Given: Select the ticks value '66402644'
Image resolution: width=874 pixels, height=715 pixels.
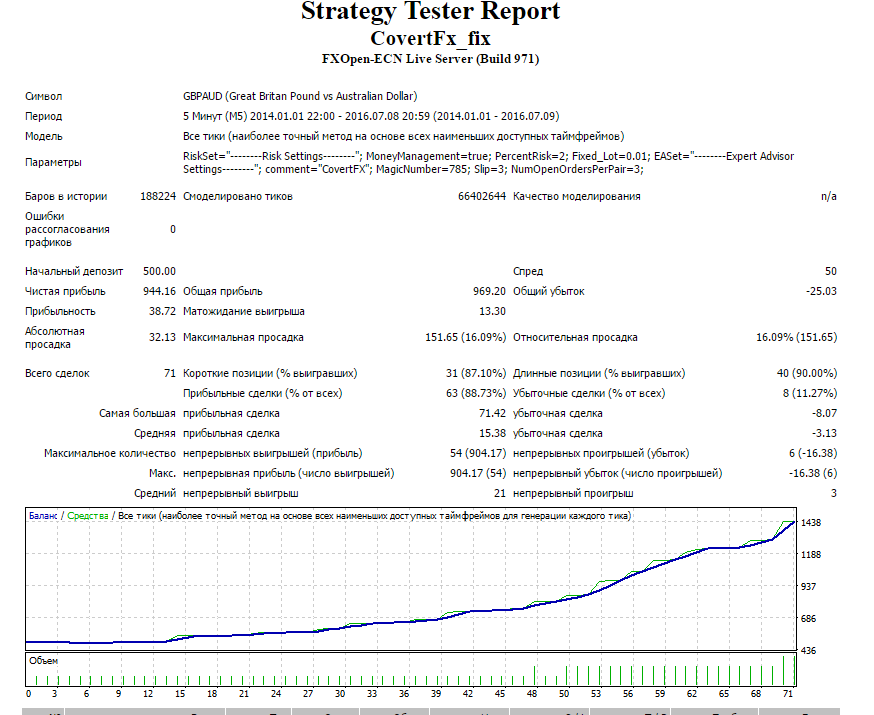Looking at the screenshot, I should (x=482, y=196).
